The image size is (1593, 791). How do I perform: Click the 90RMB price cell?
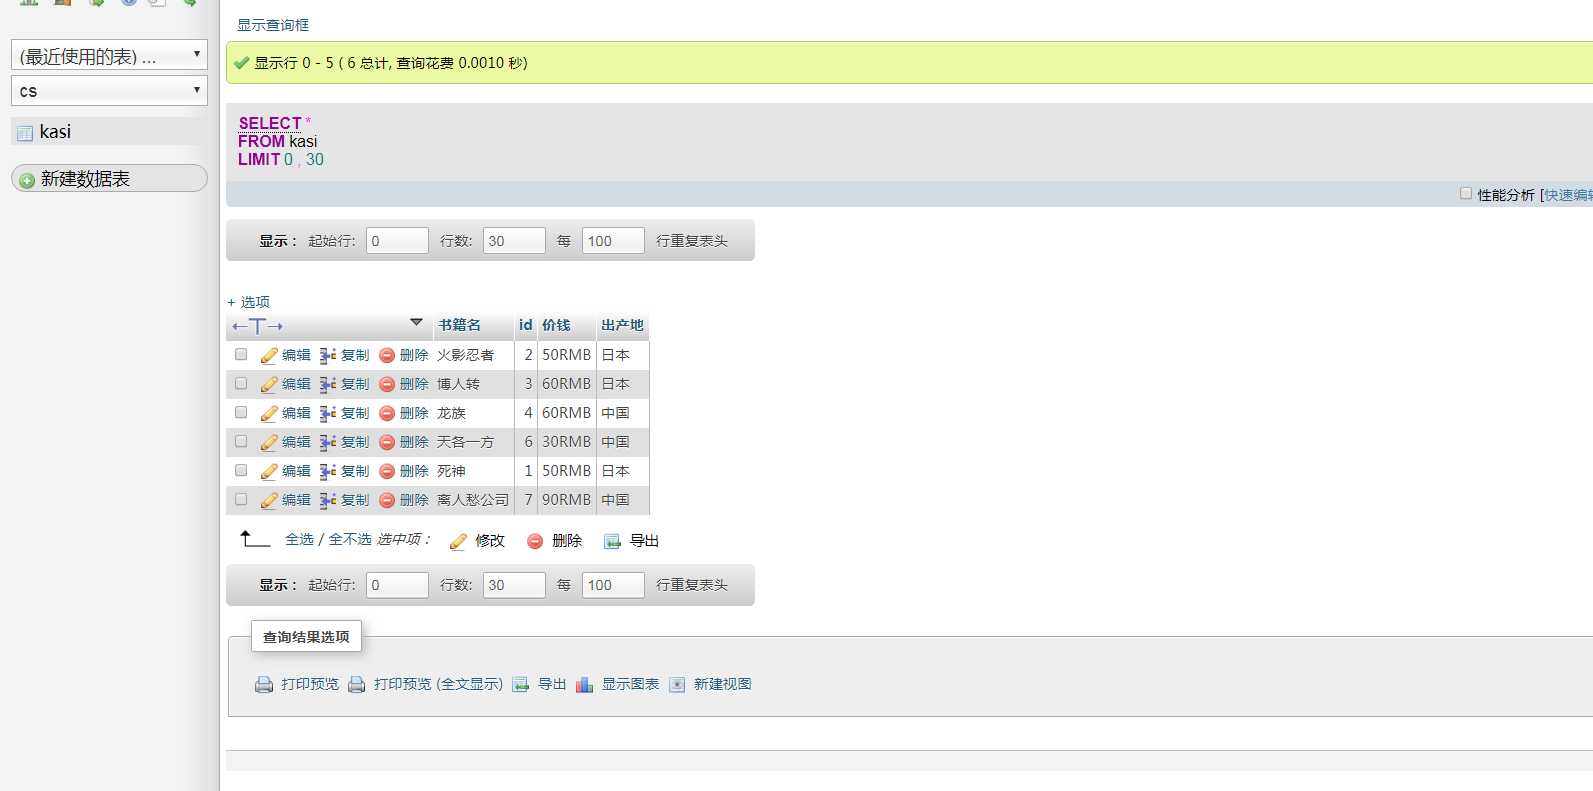(566, 499)
